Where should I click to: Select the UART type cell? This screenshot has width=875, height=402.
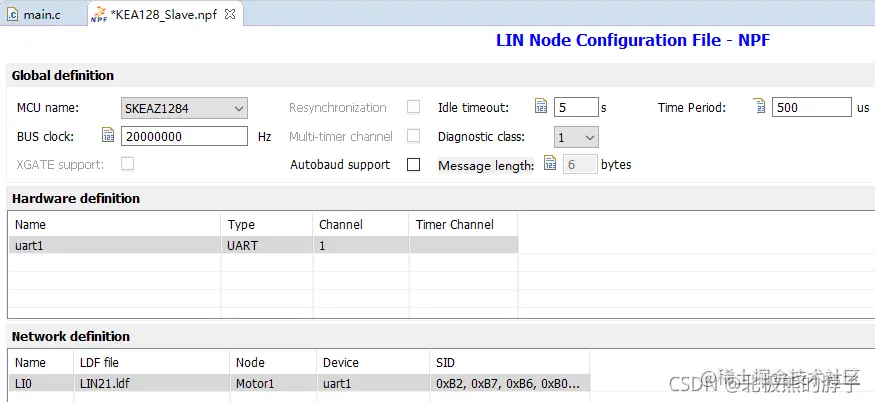tap(267, 245)
